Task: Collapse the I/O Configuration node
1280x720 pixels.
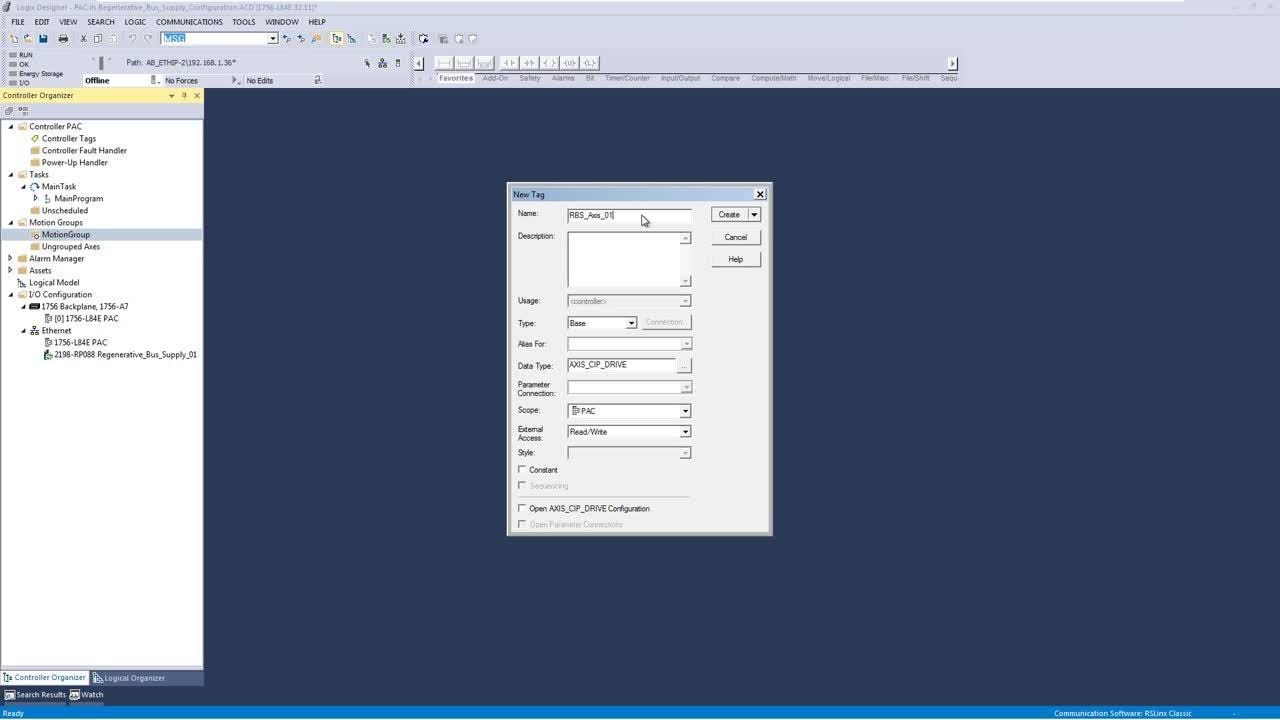Action: [11, 295]
